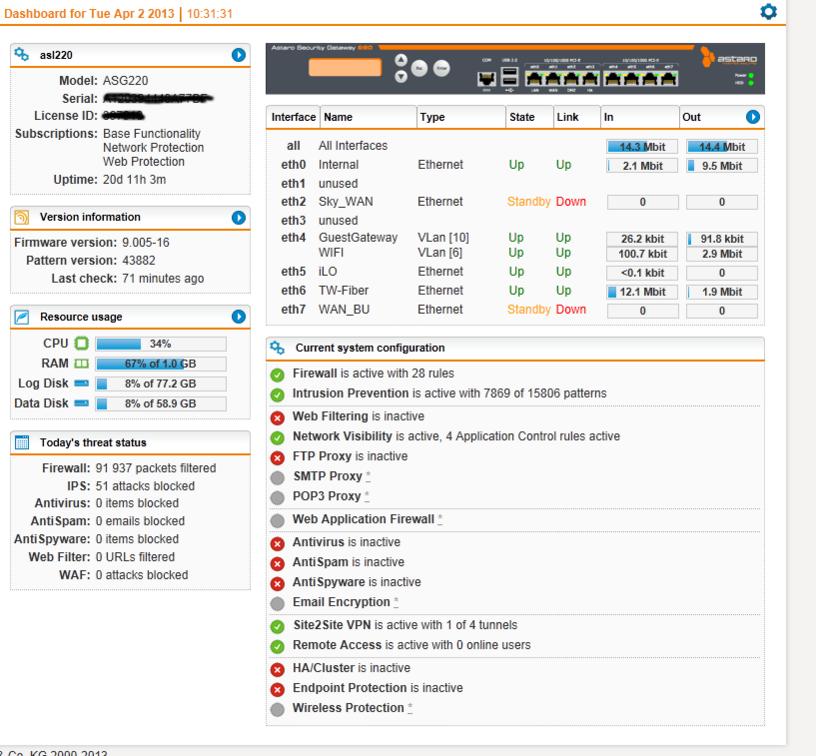Click the Log Disk 8% of 77.2 GB bar
The width and height of the screenshot is (816, 756).
coord(161,384)
